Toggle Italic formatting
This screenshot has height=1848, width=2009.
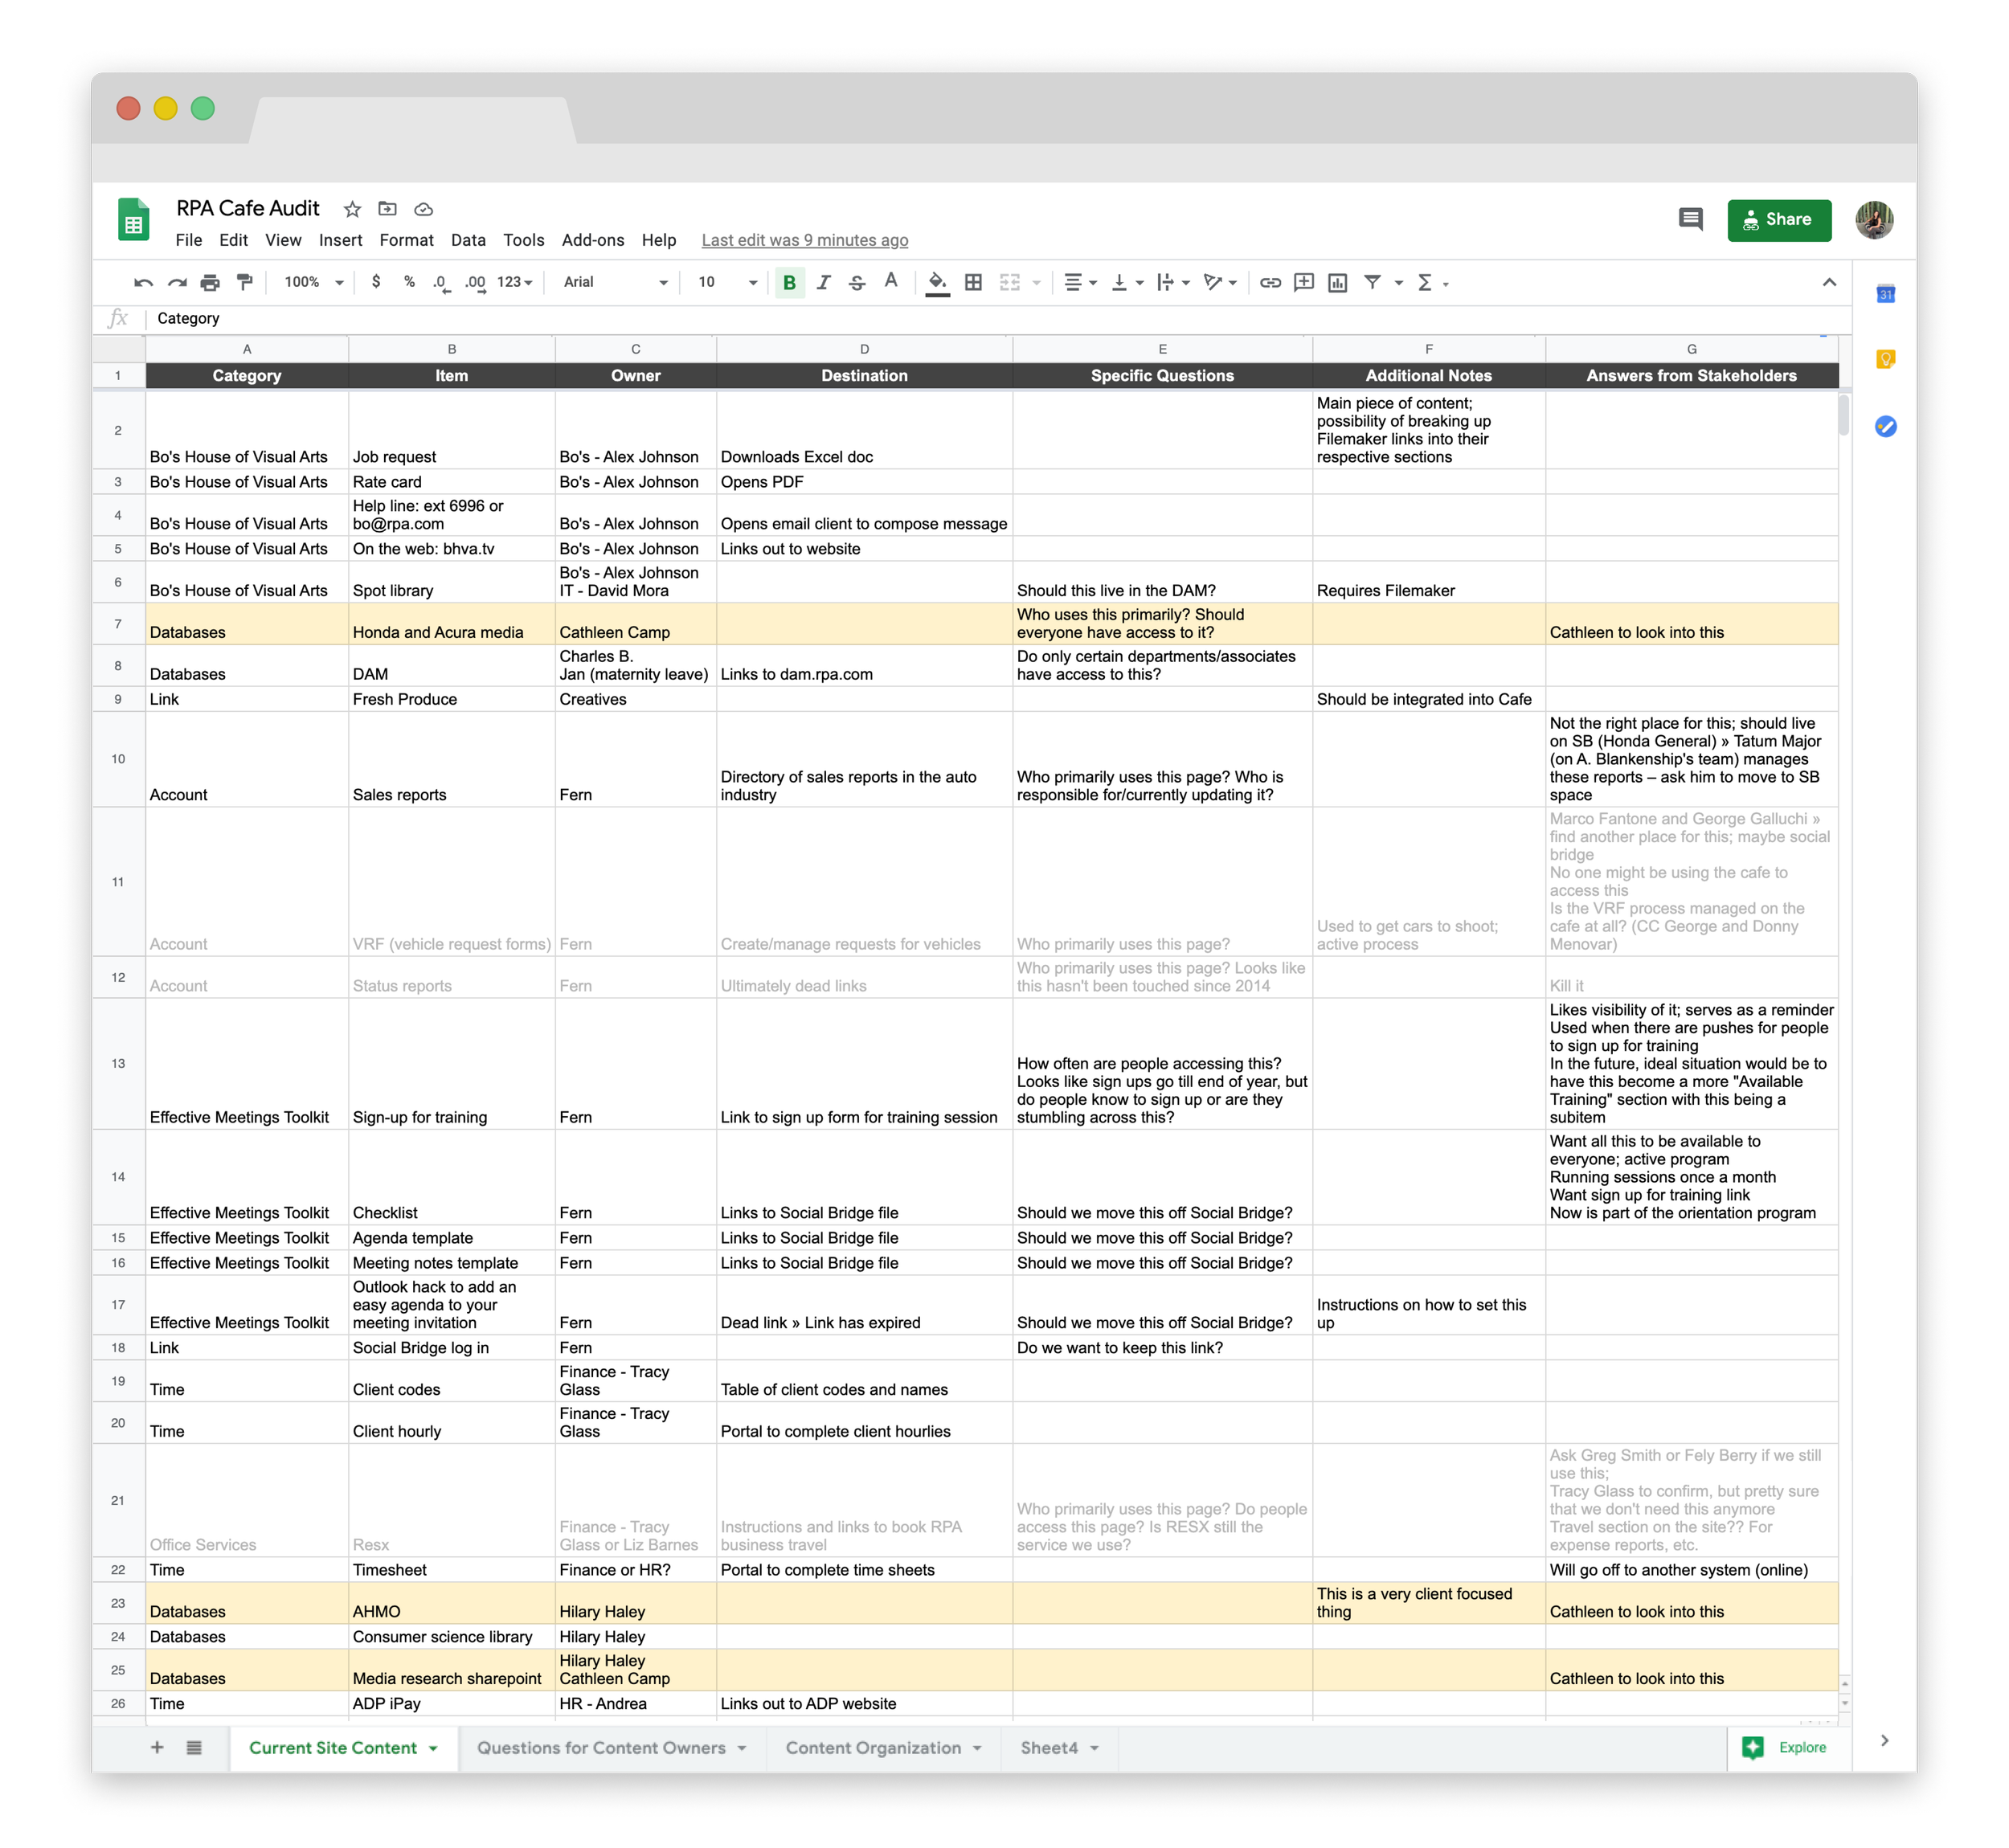[823, 283]
